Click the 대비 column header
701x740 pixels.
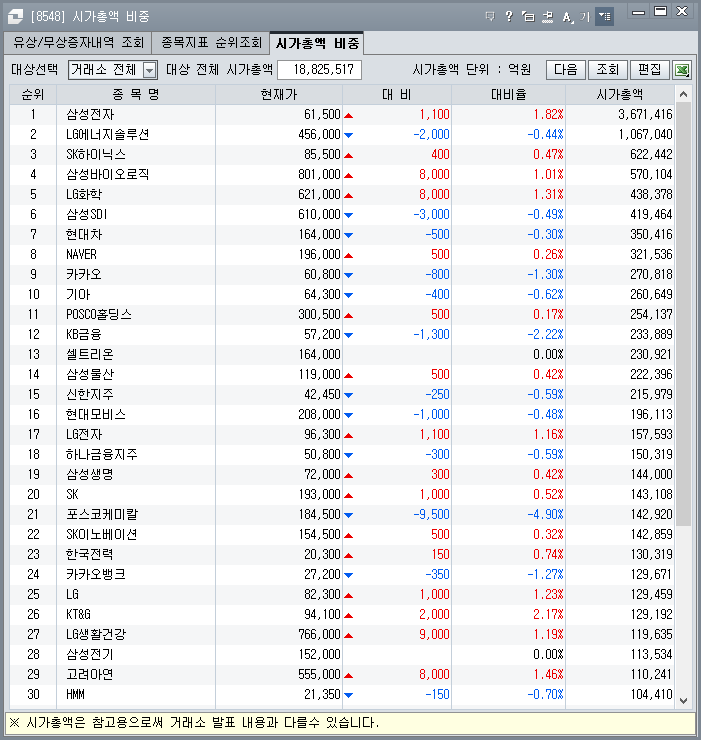tap(397, 95)
